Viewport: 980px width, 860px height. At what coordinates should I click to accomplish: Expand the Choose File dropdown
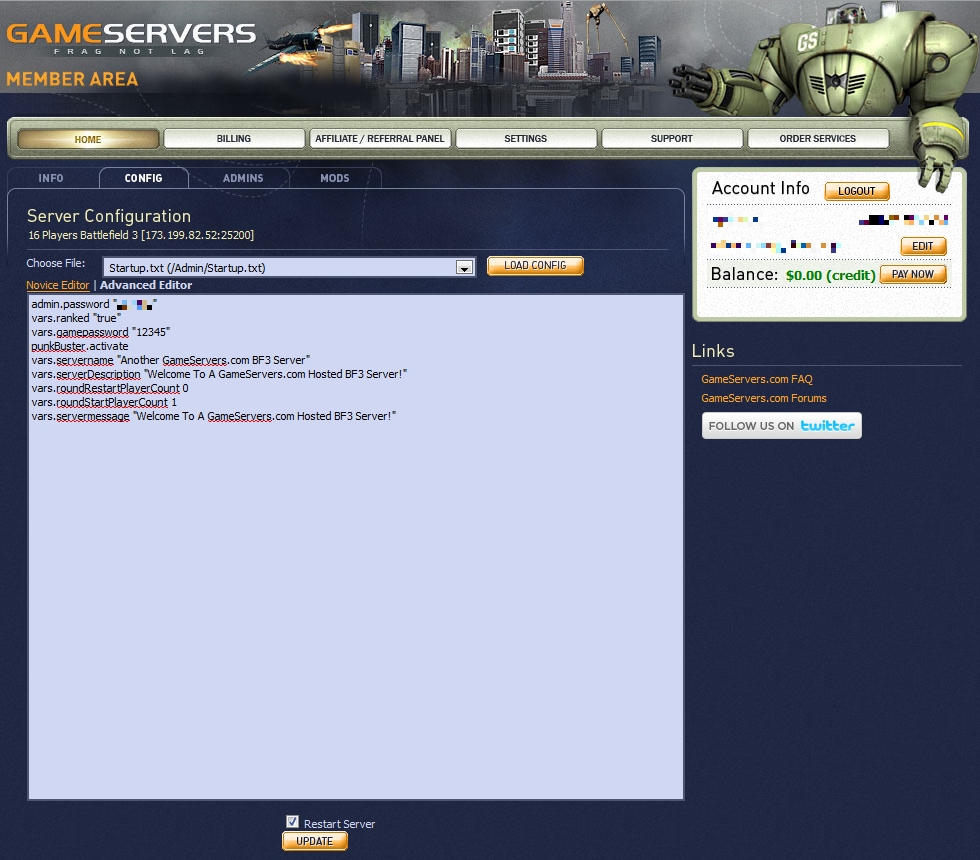(x=289, y=268)
